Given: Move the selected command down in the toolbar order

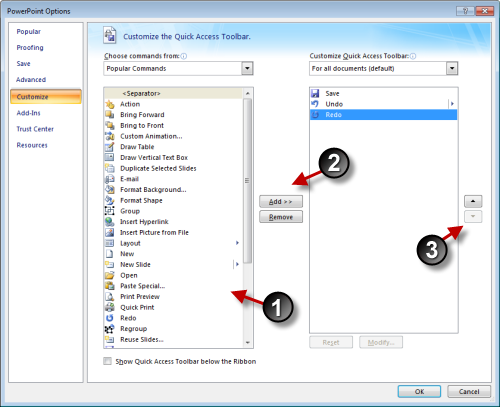Looking at the screenshot, I should 473,217.
